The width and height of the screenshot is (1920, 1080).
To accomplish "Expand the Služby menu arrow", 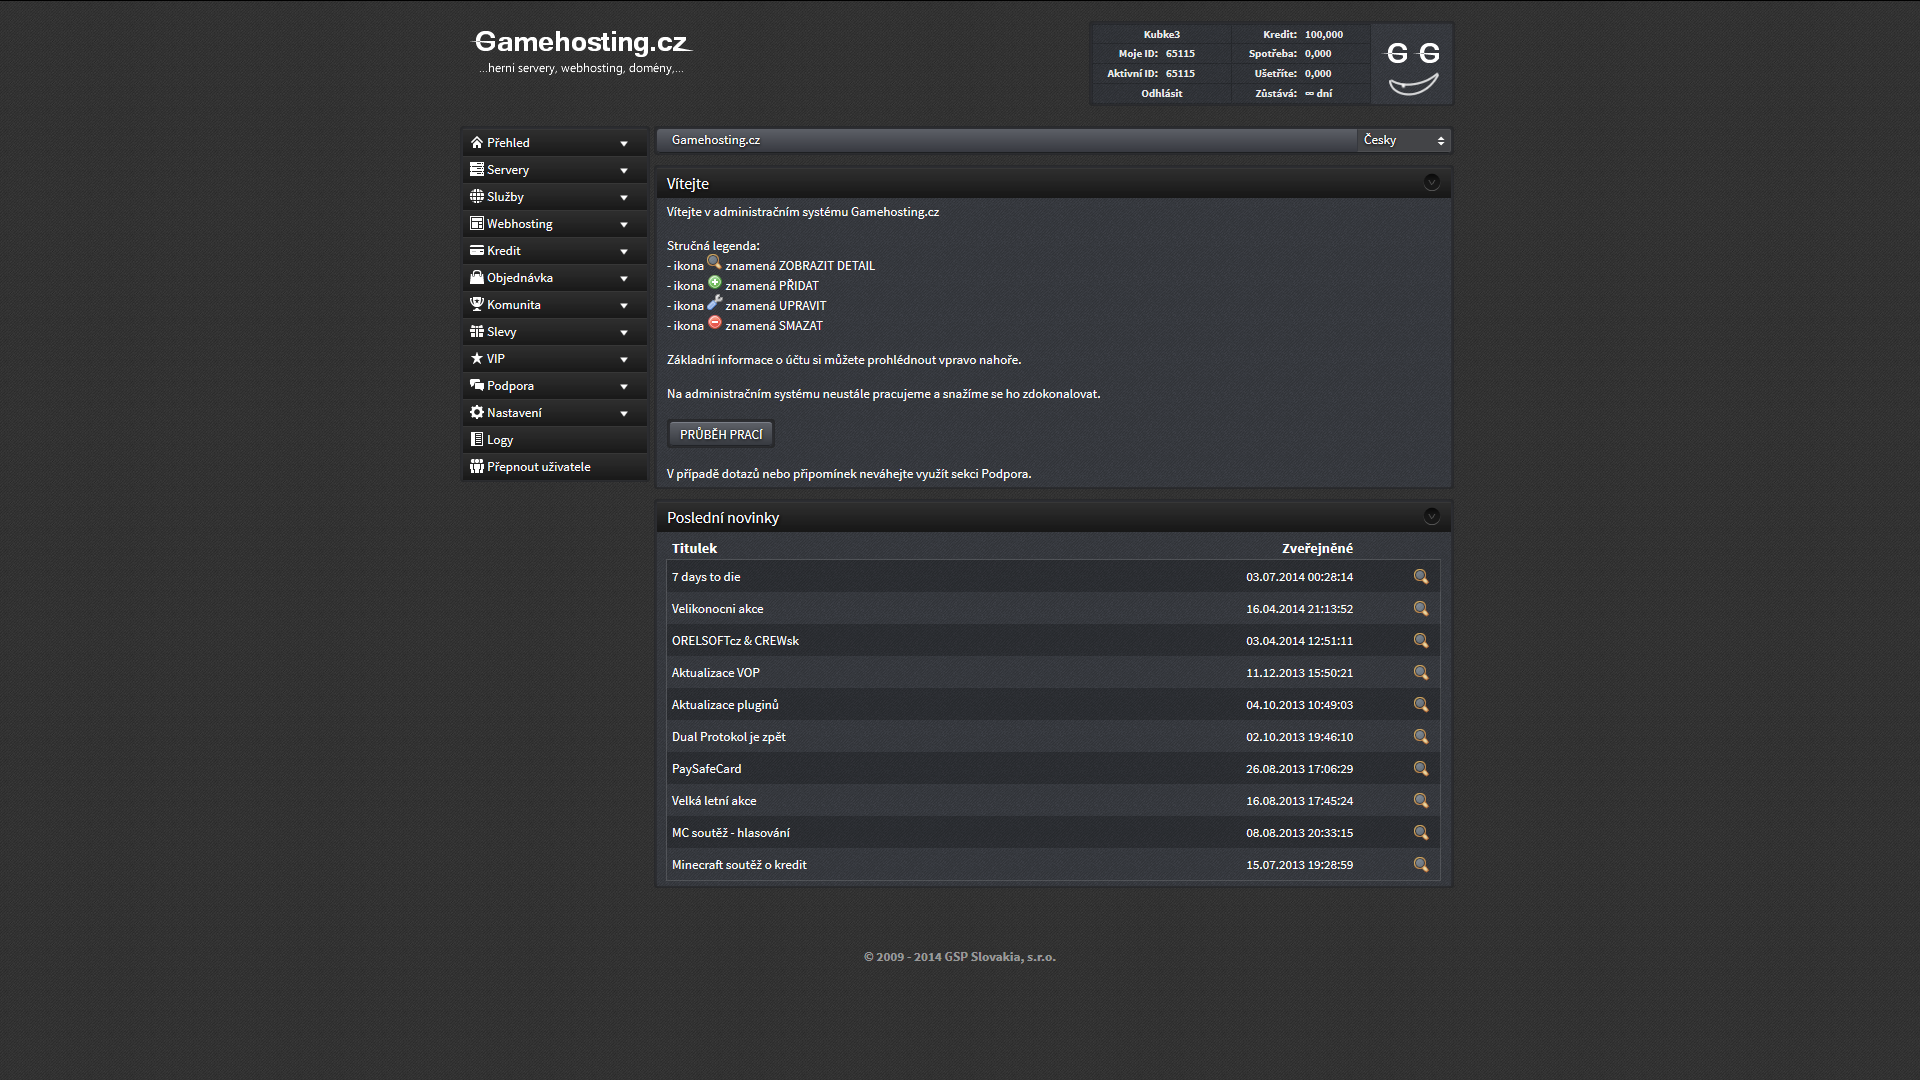I will pyautogui.click(x=624, y=197).
